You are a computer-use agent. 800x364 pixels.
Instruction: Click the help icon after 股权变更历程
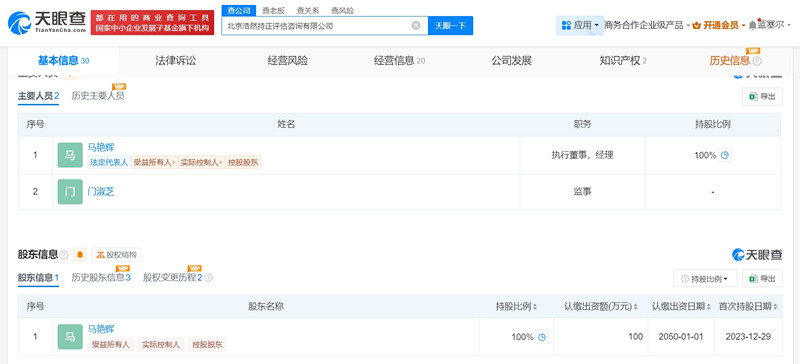[208, 278]
